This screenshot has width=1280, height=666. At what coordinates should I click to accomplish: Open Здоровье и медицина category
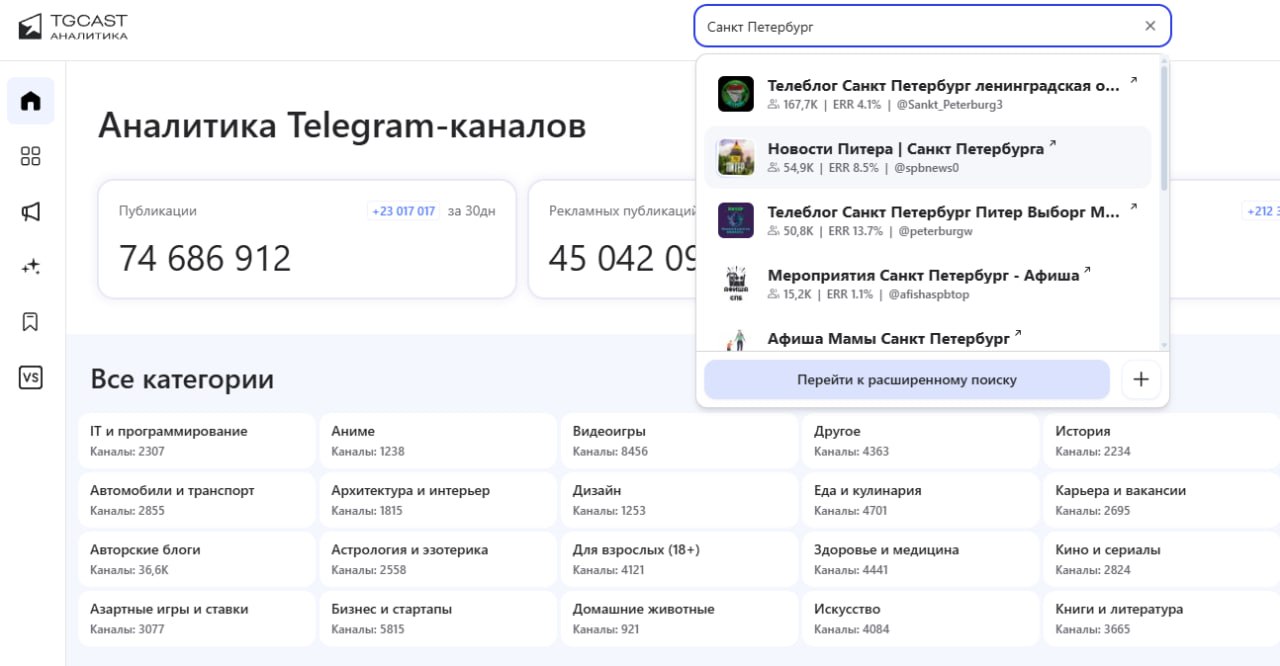click(921, 559)
